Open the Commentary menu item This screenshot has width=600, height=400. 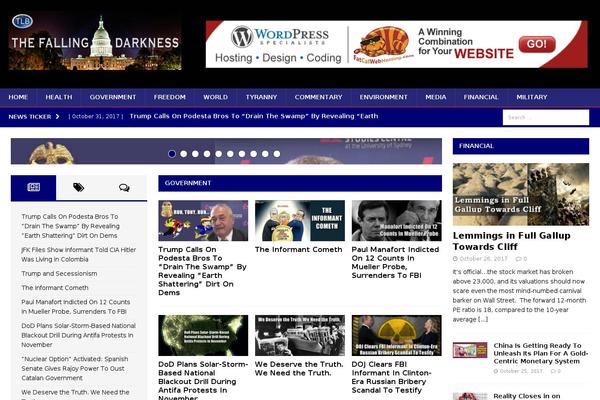coord(318,97)
